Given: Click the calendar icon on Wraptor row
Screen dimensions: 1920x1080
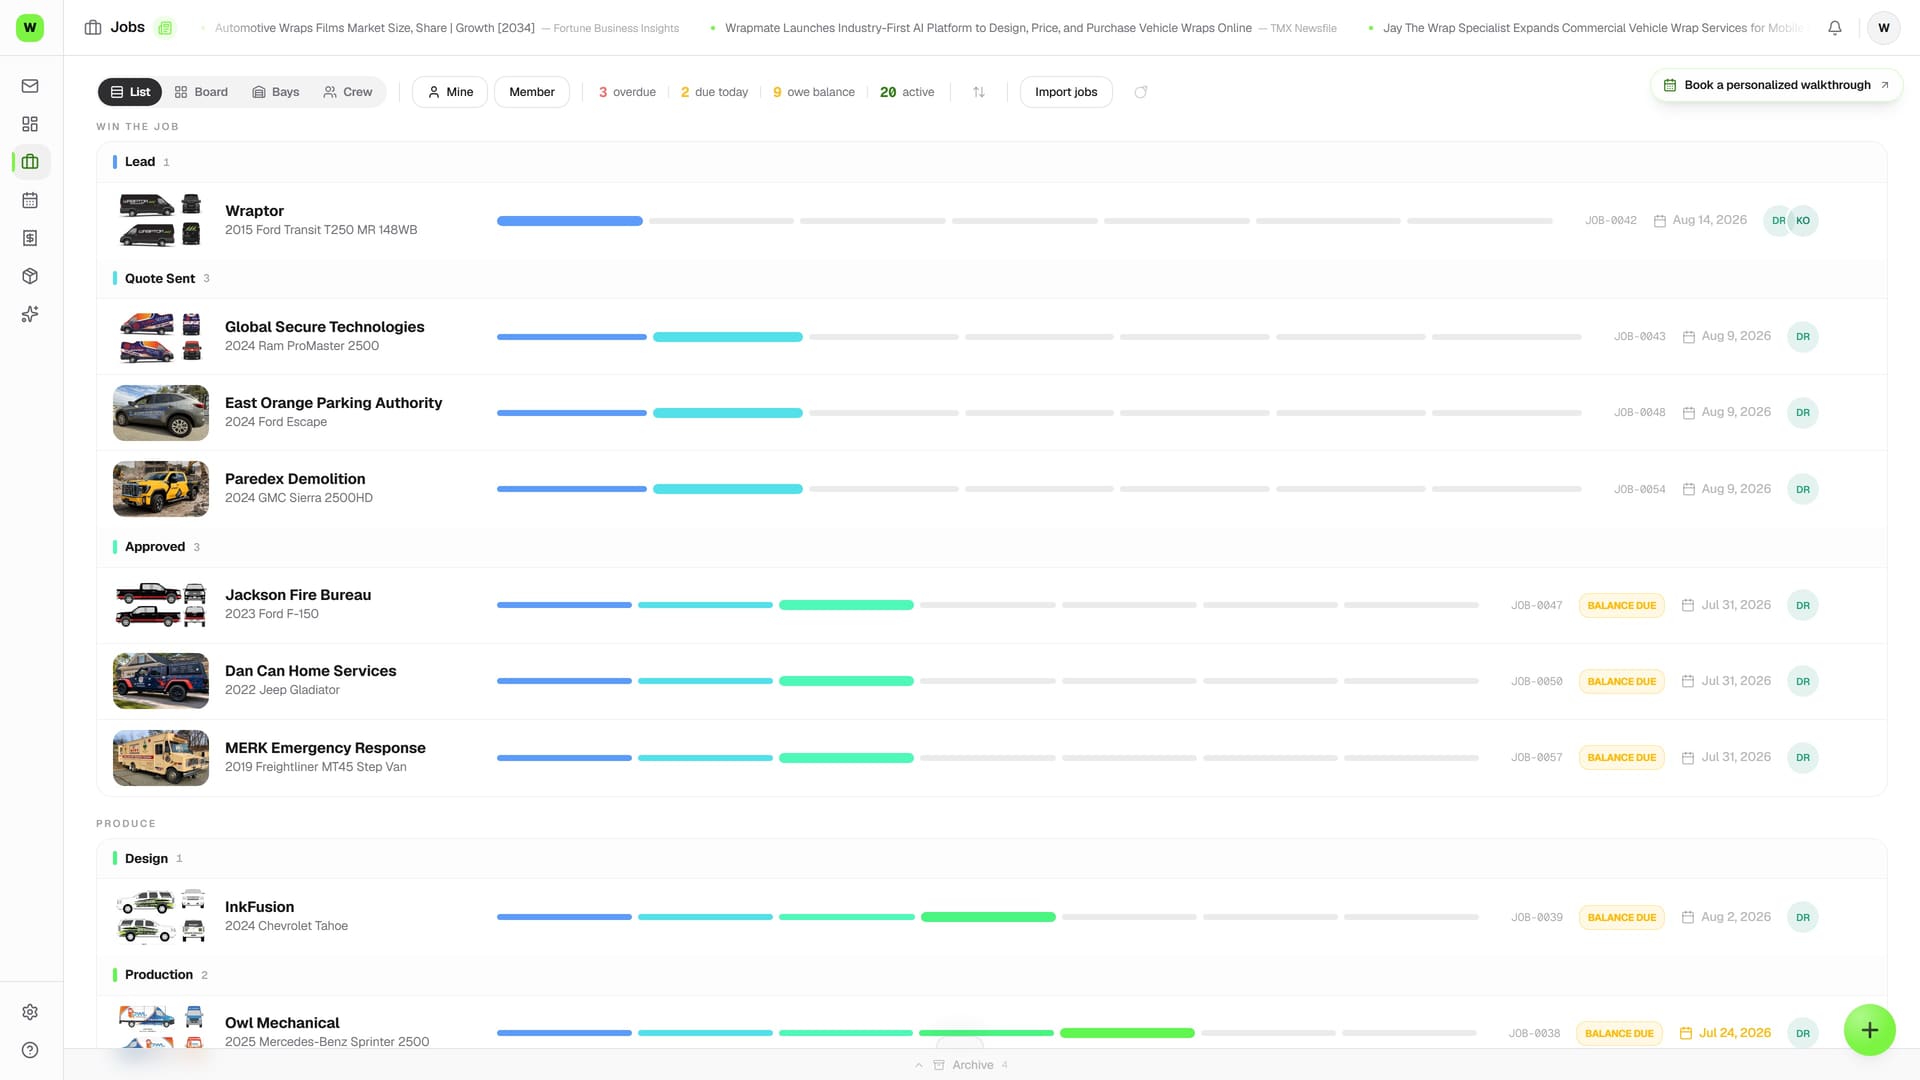Looking at the screenshot, I should 1660,221.
